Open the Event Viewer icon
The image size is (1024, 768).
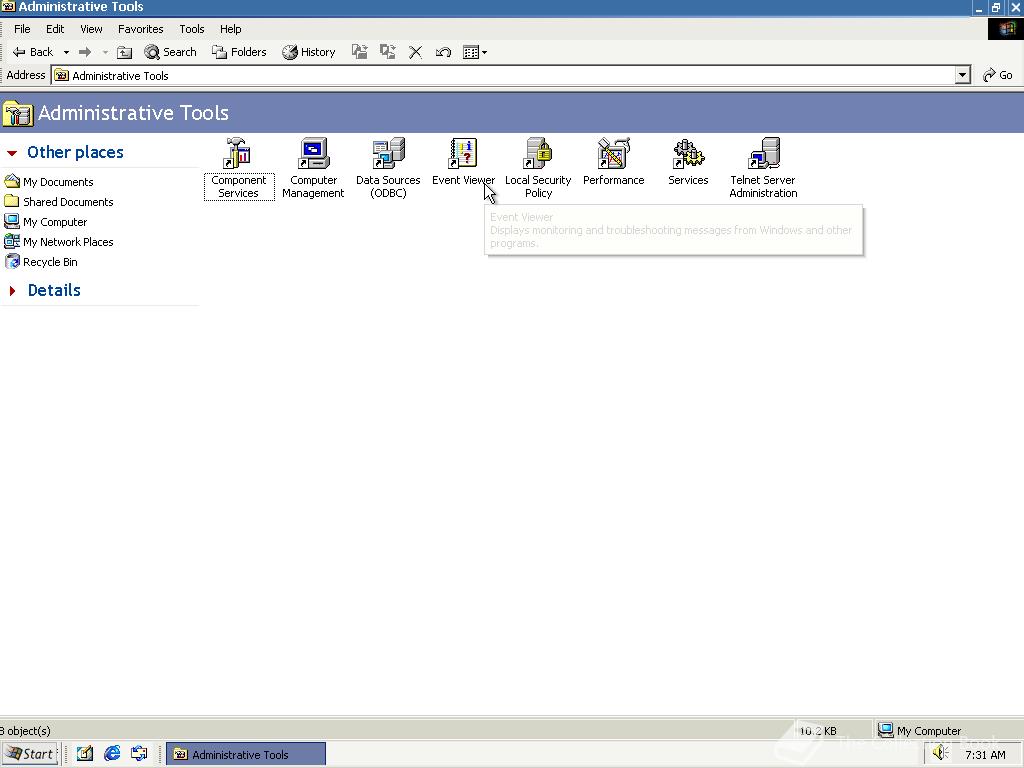point(463,161)
